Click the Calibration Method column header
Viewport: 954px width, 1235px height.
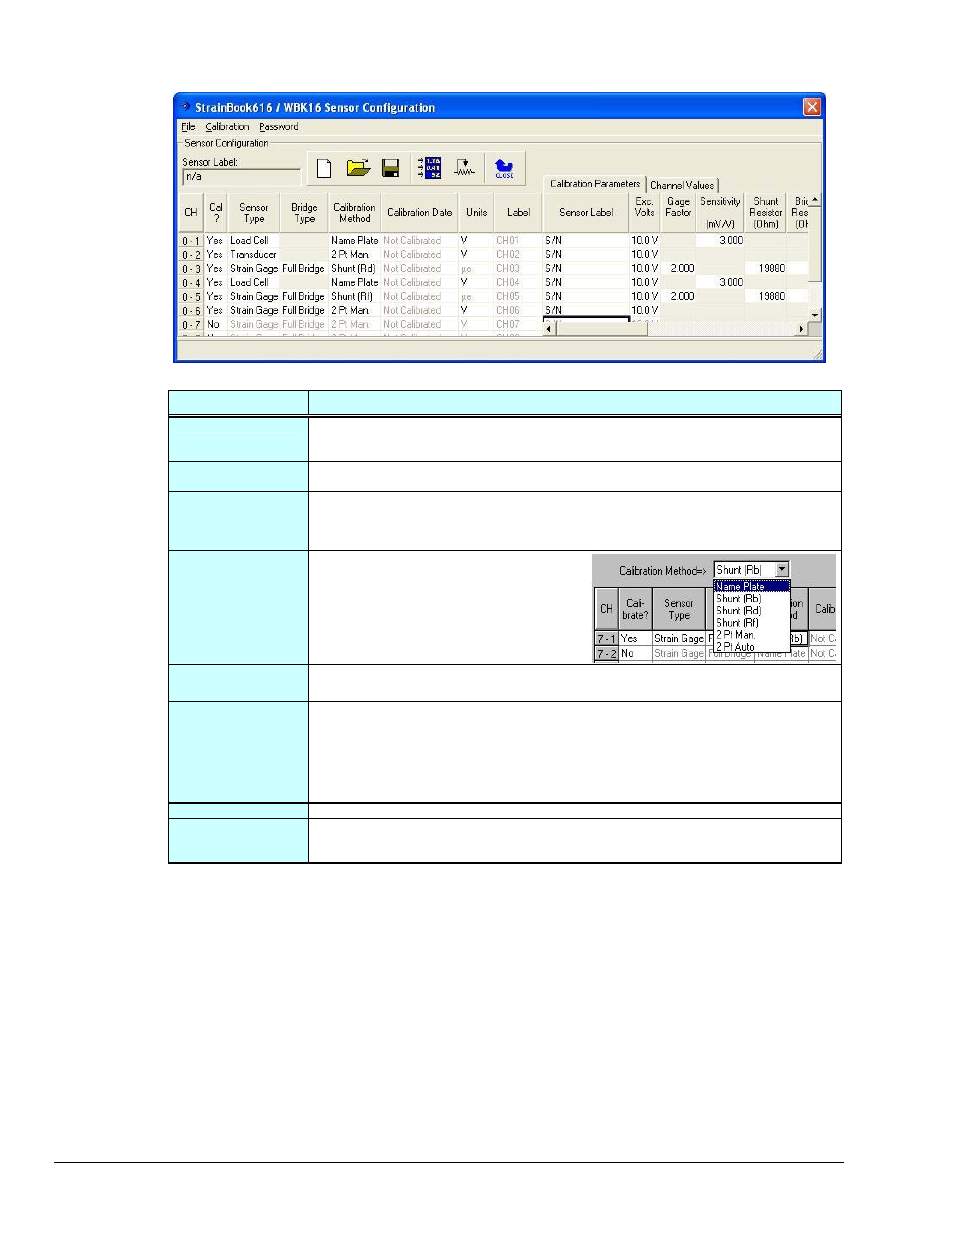(354, 213)
